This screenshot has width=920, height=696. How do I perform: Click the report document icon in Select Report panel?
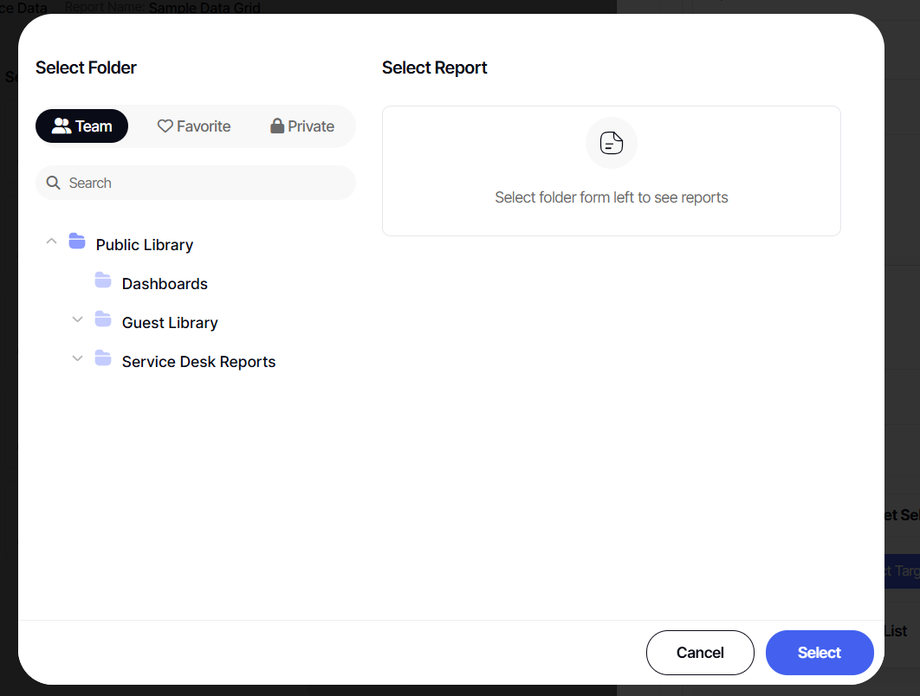(x=611, y=143)
